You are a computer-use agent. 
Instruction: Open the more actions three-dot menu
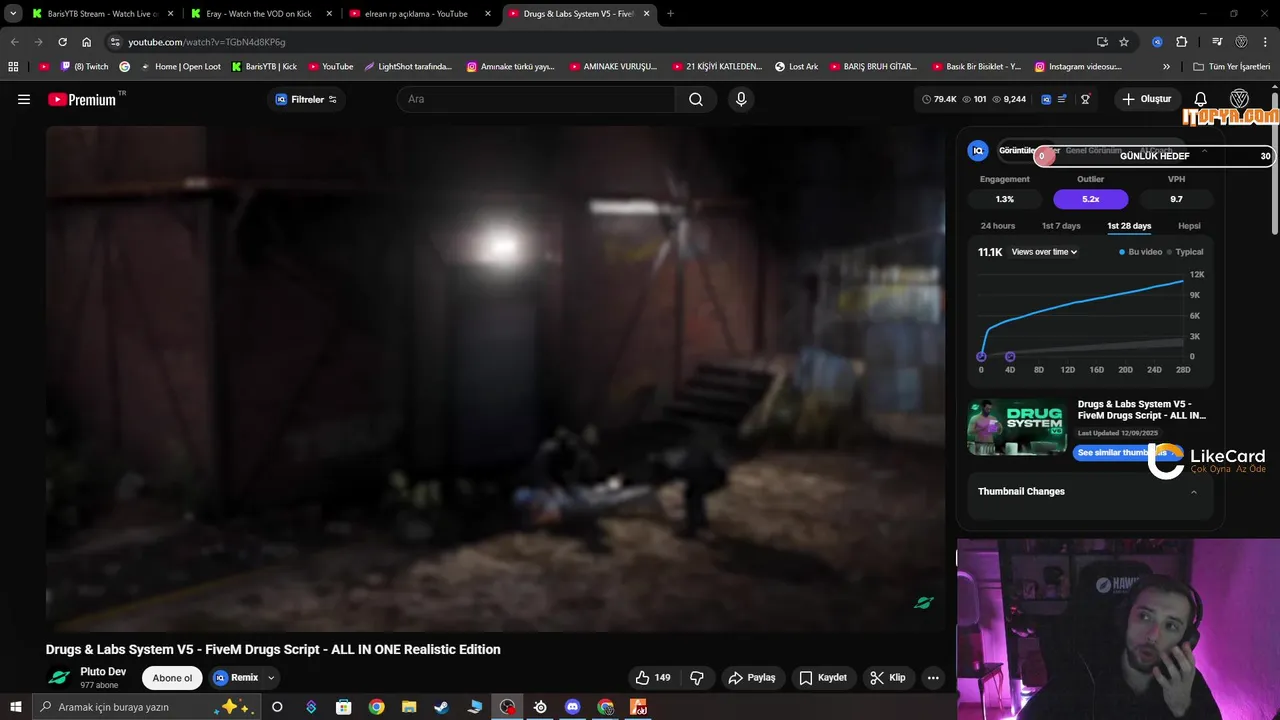pos(933,677)
